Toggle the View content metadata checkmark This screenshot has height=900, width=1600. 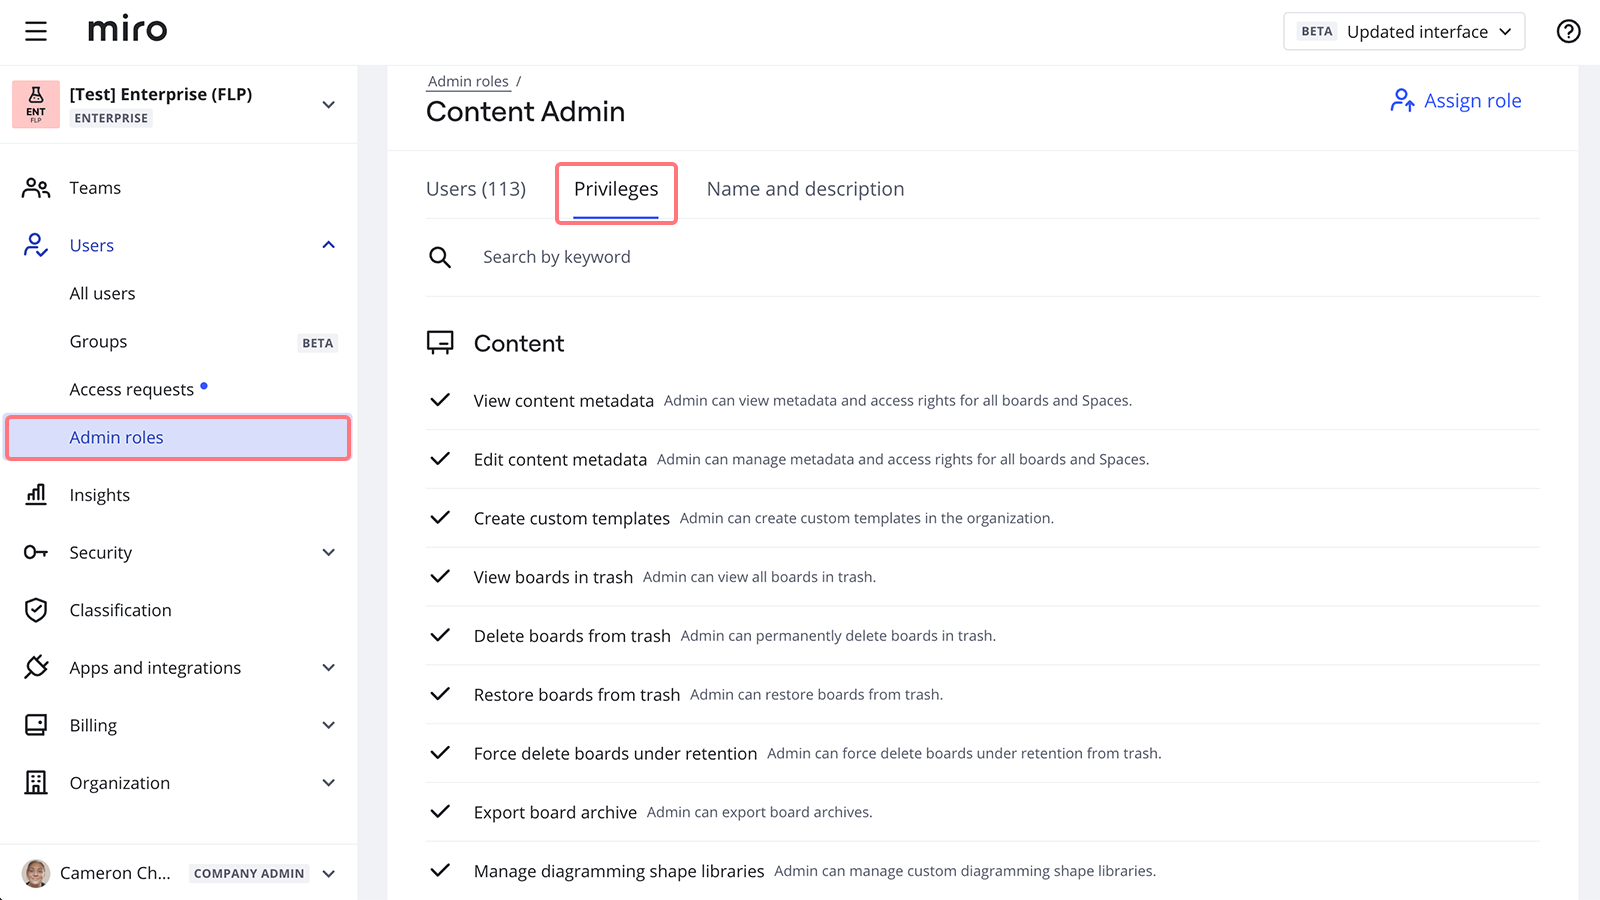coord(440,400)
